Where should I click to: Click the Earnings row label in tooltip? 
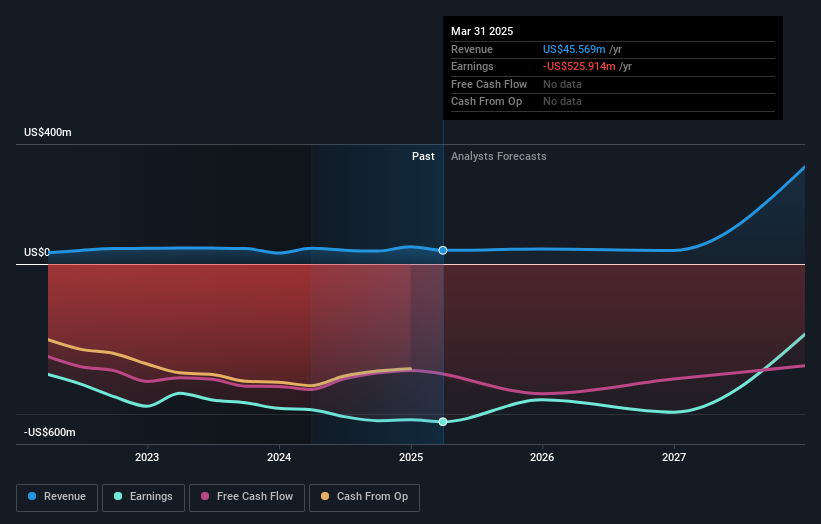click(x=472, y=66)
